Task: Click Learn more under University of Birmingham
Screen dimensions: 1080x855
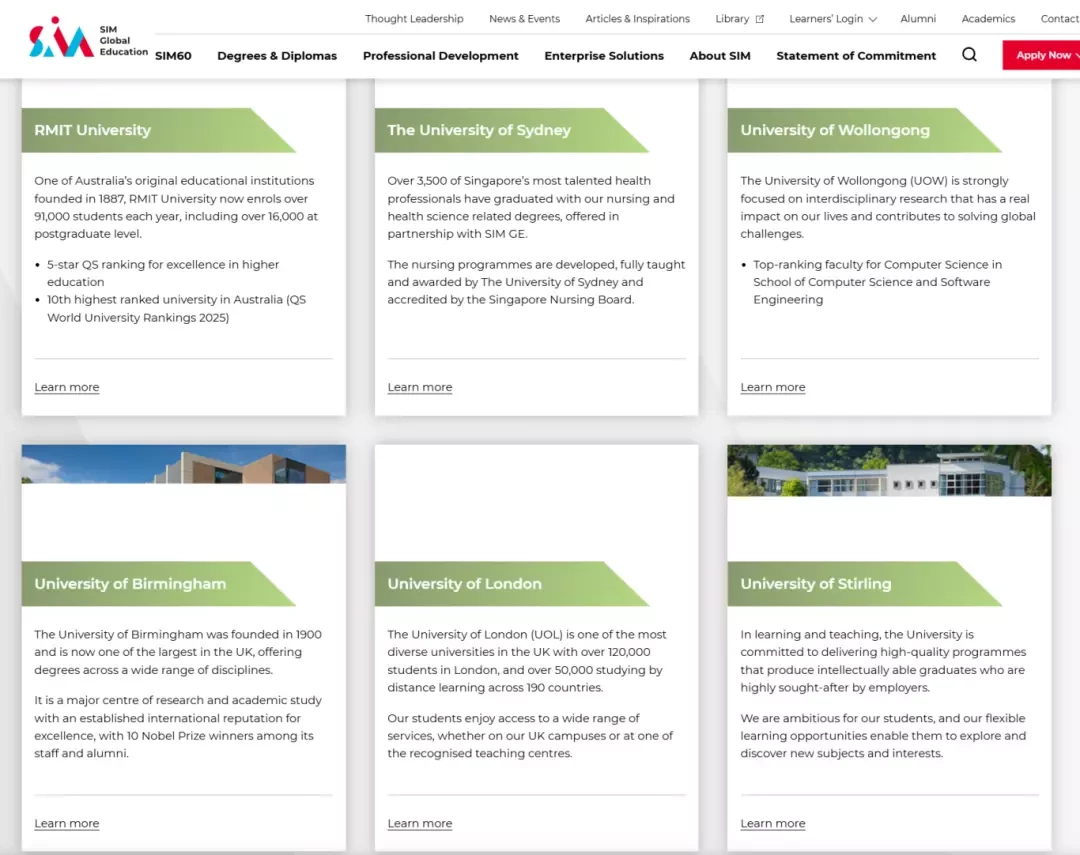Action: [67, 823]
